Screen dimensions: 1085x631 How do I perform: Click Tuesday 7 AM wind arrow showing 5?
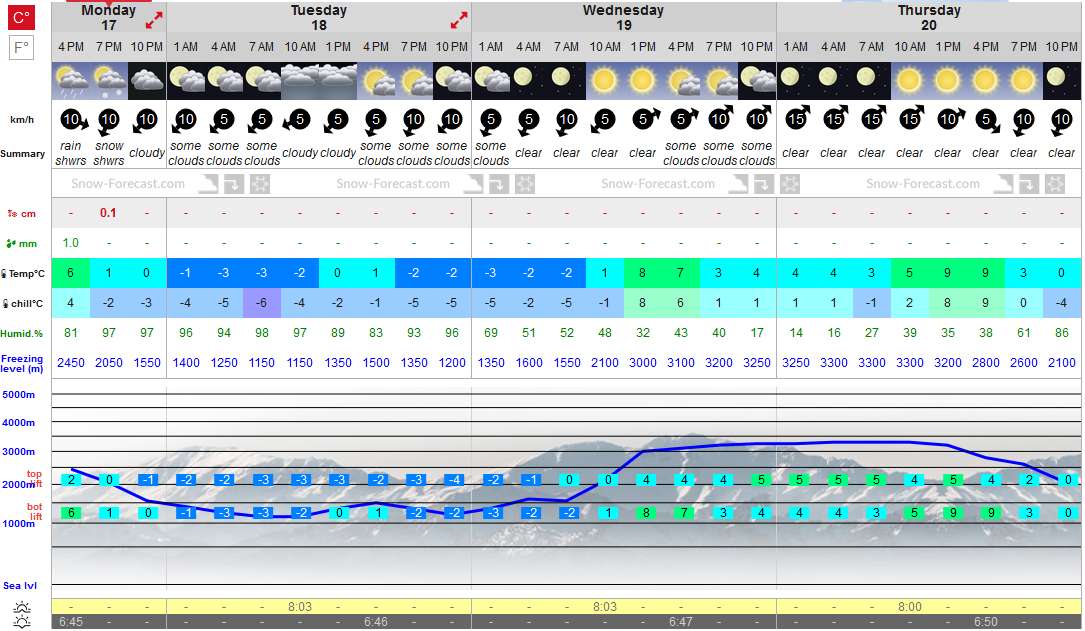[x=260, y=121]
